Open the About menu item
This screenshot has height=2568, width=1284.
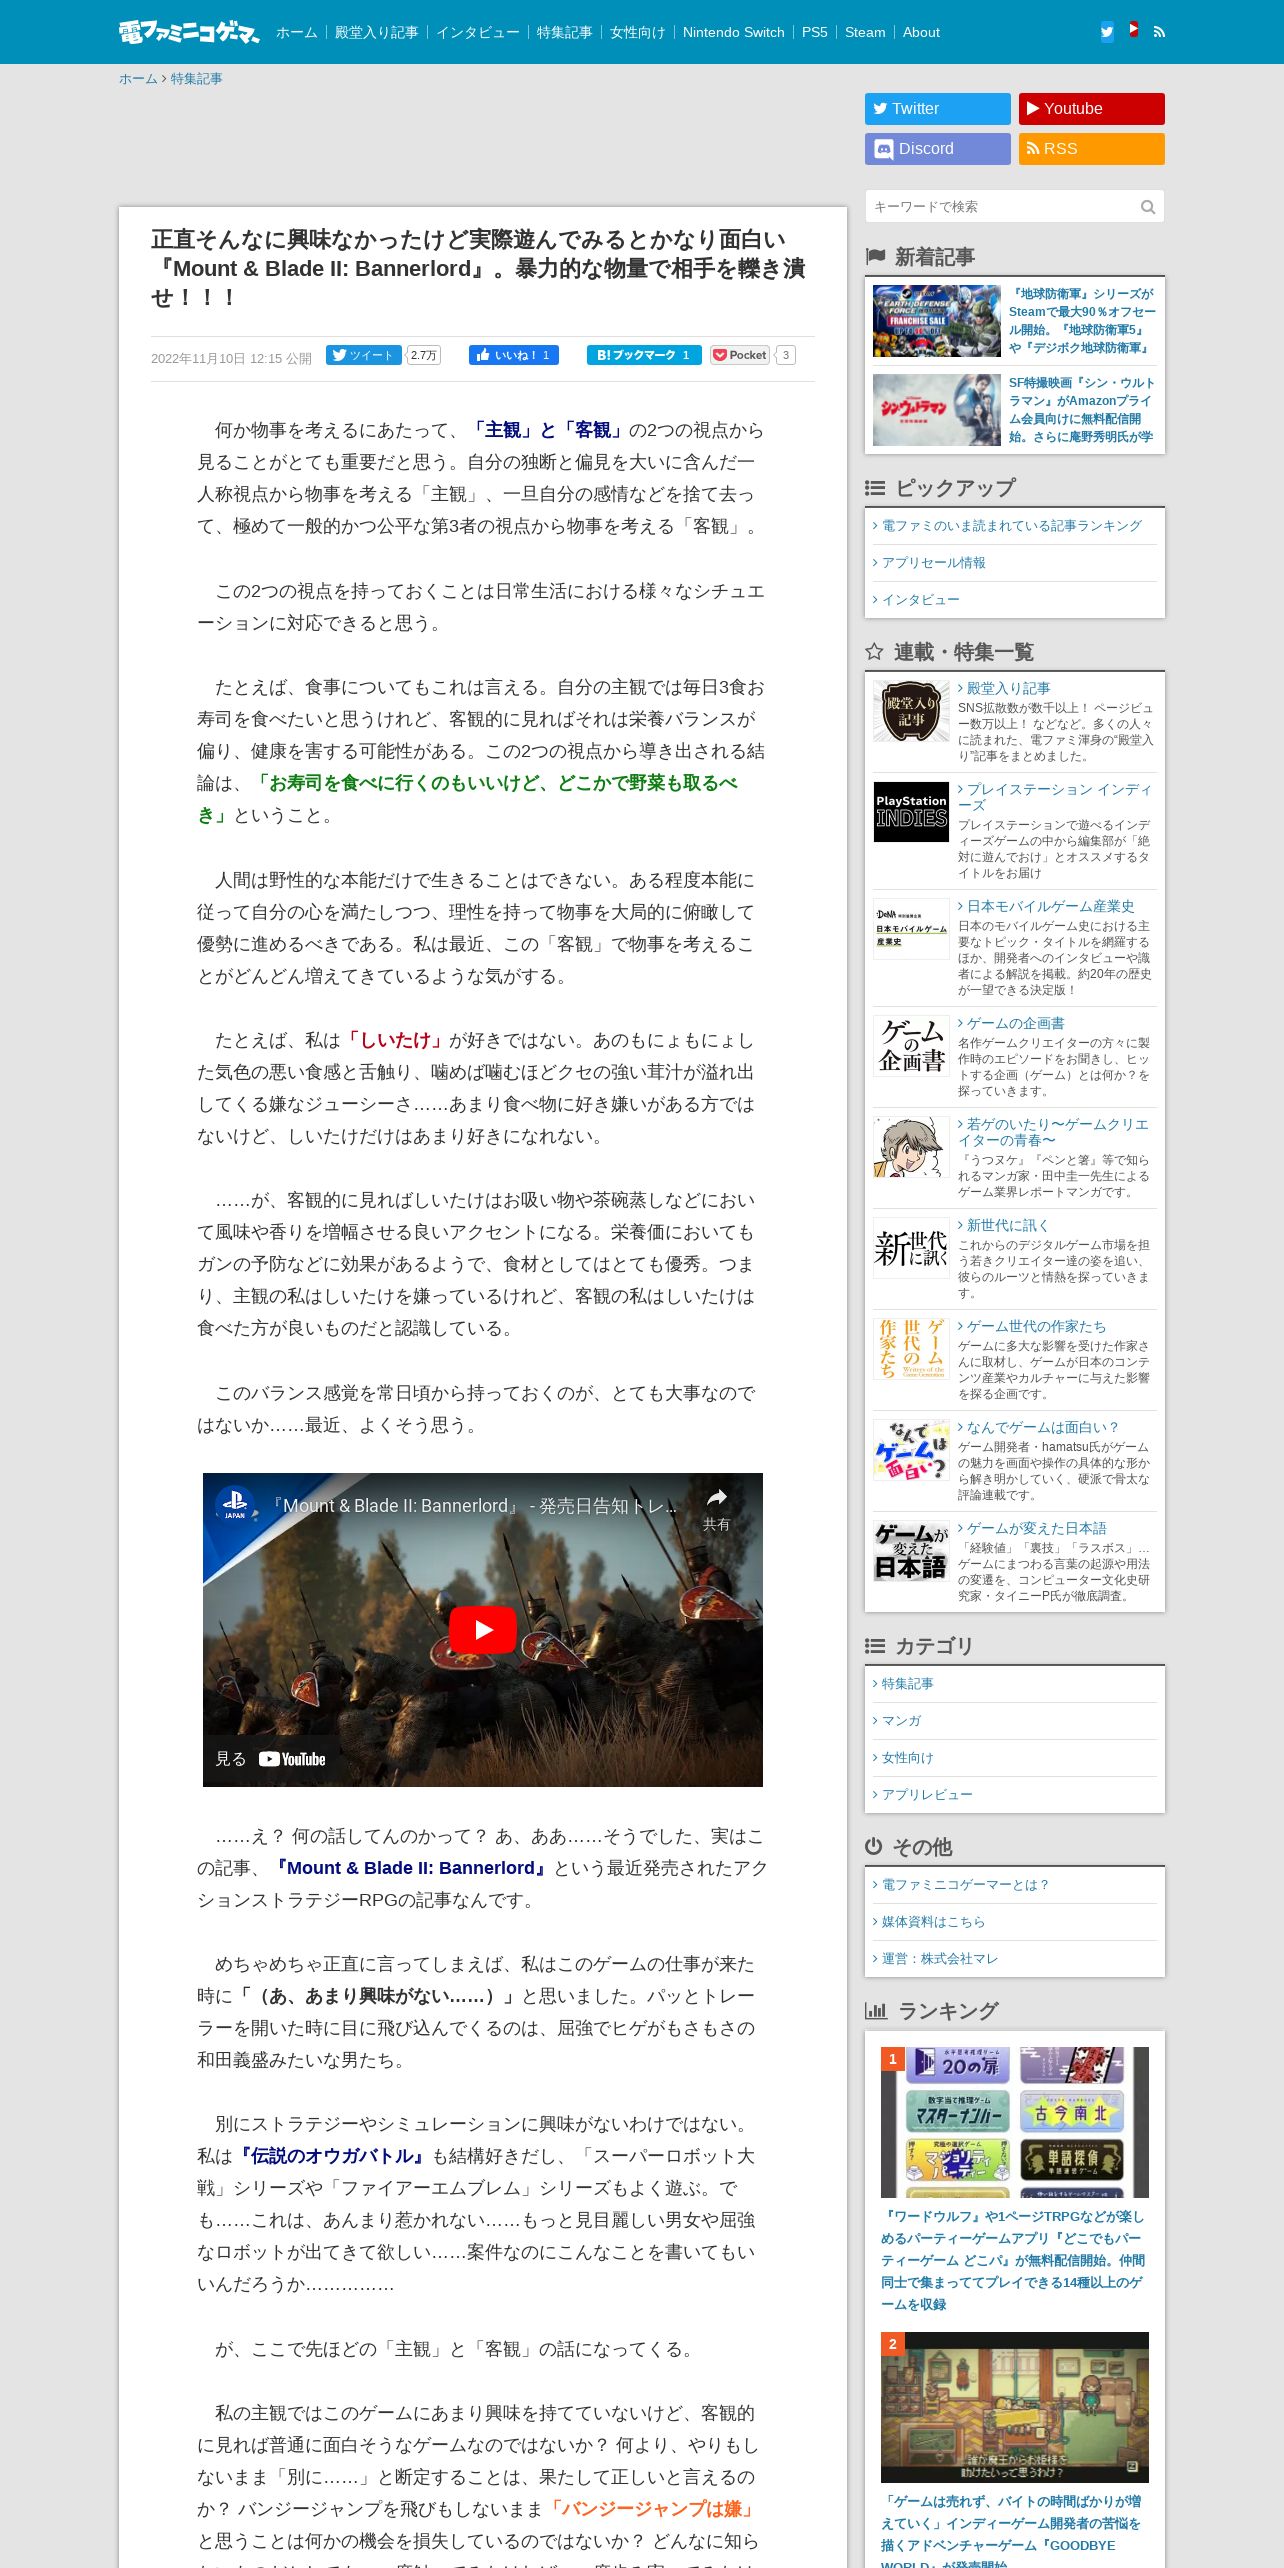(x=921, y=32)
